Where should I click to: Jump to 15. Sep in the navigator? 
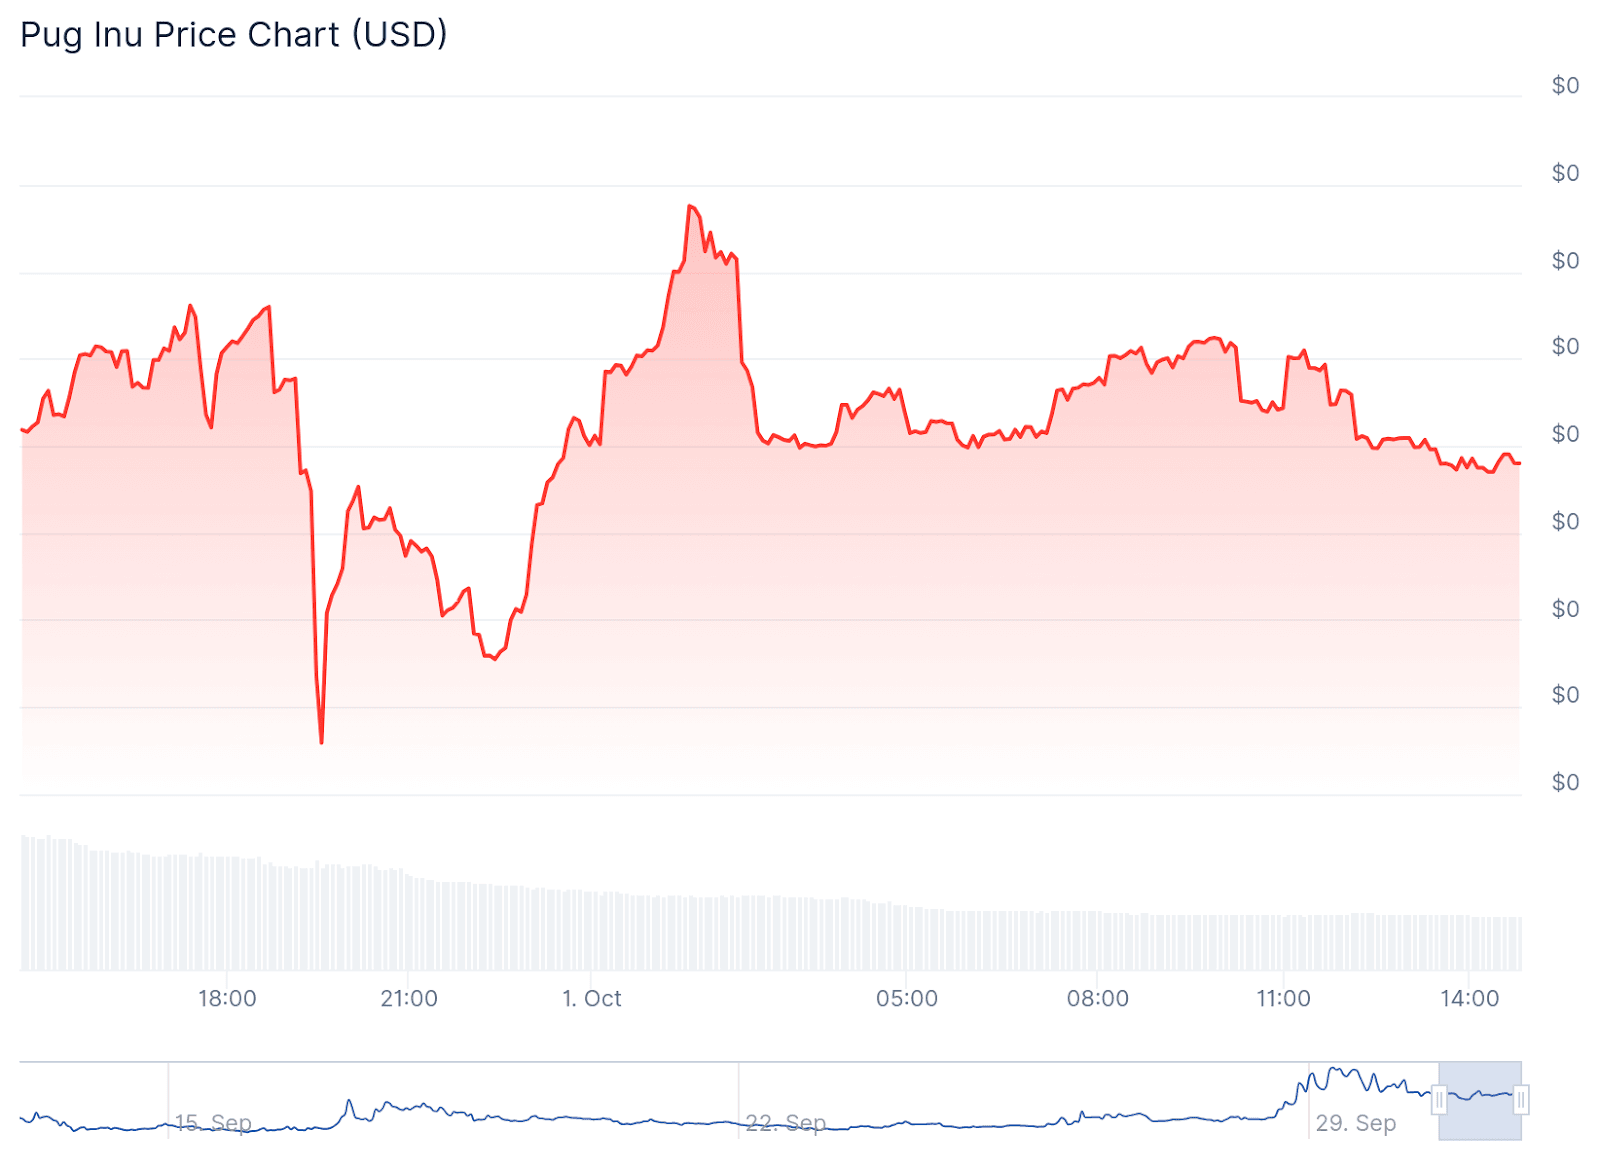point(213,1123)
